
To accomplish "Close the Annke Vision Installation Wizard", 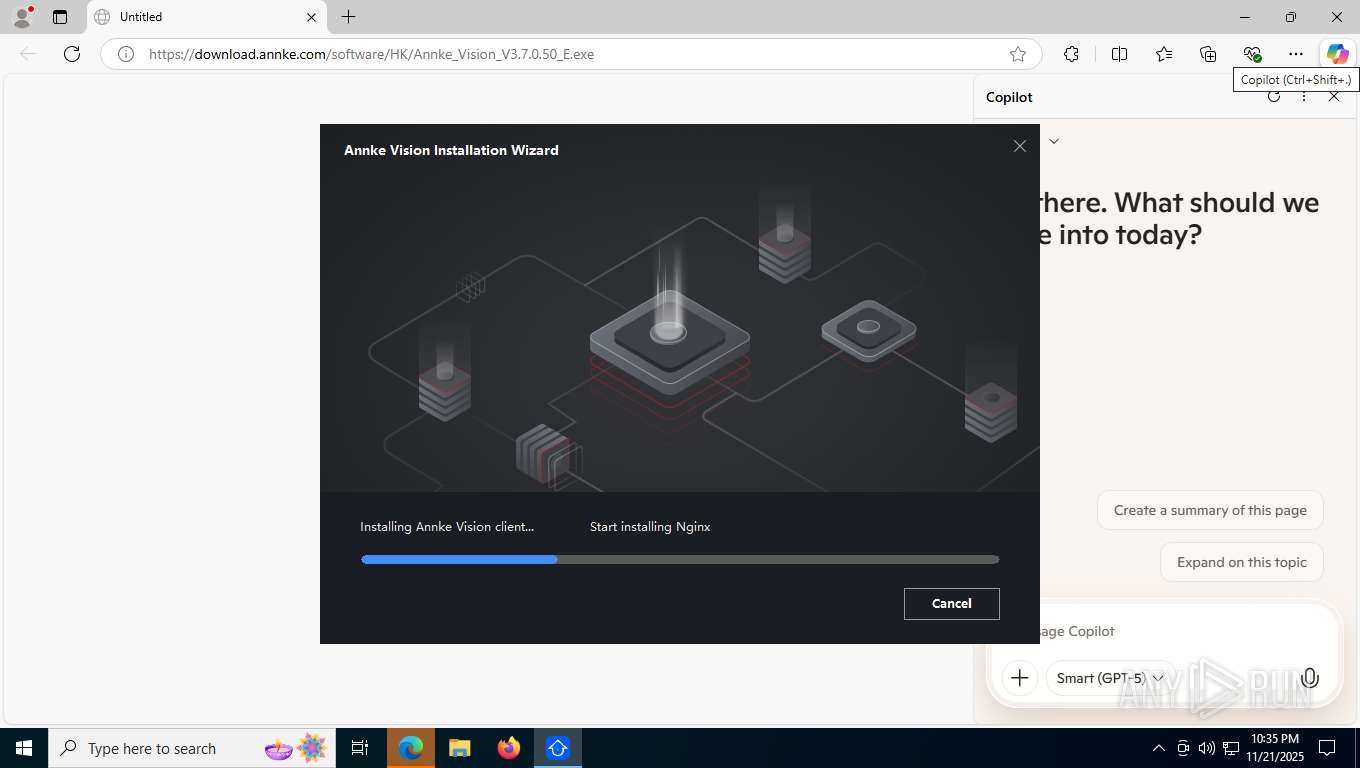I will point(1019,146).
